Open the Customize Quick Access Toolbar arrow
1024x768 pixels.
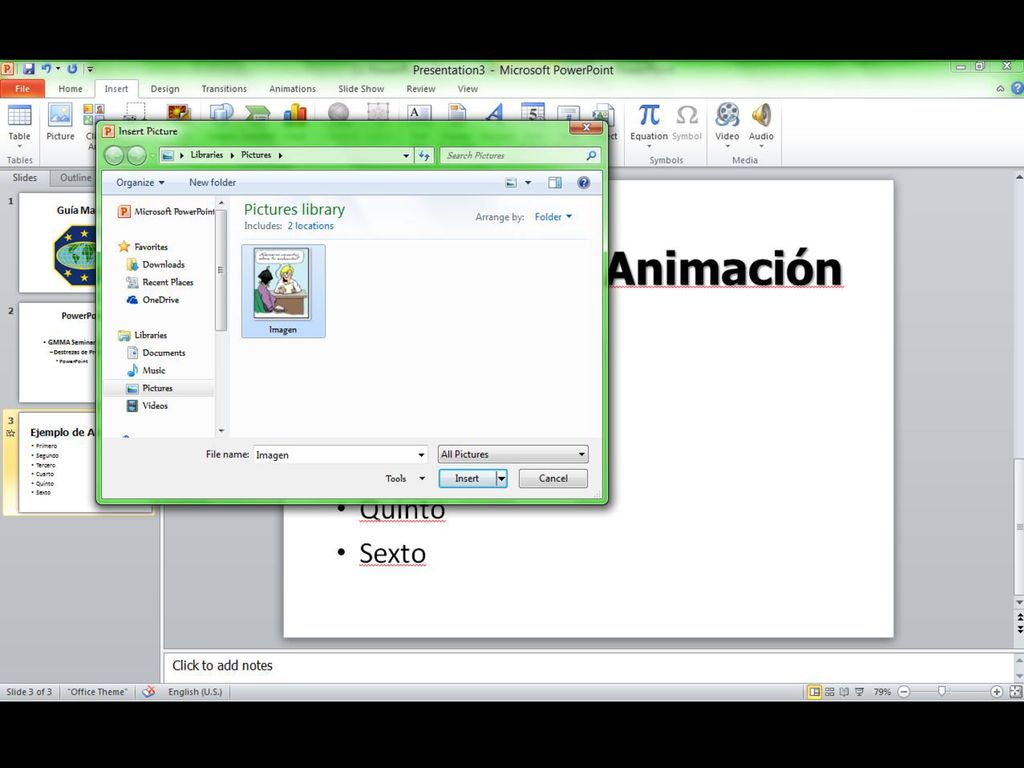[90, 69]
